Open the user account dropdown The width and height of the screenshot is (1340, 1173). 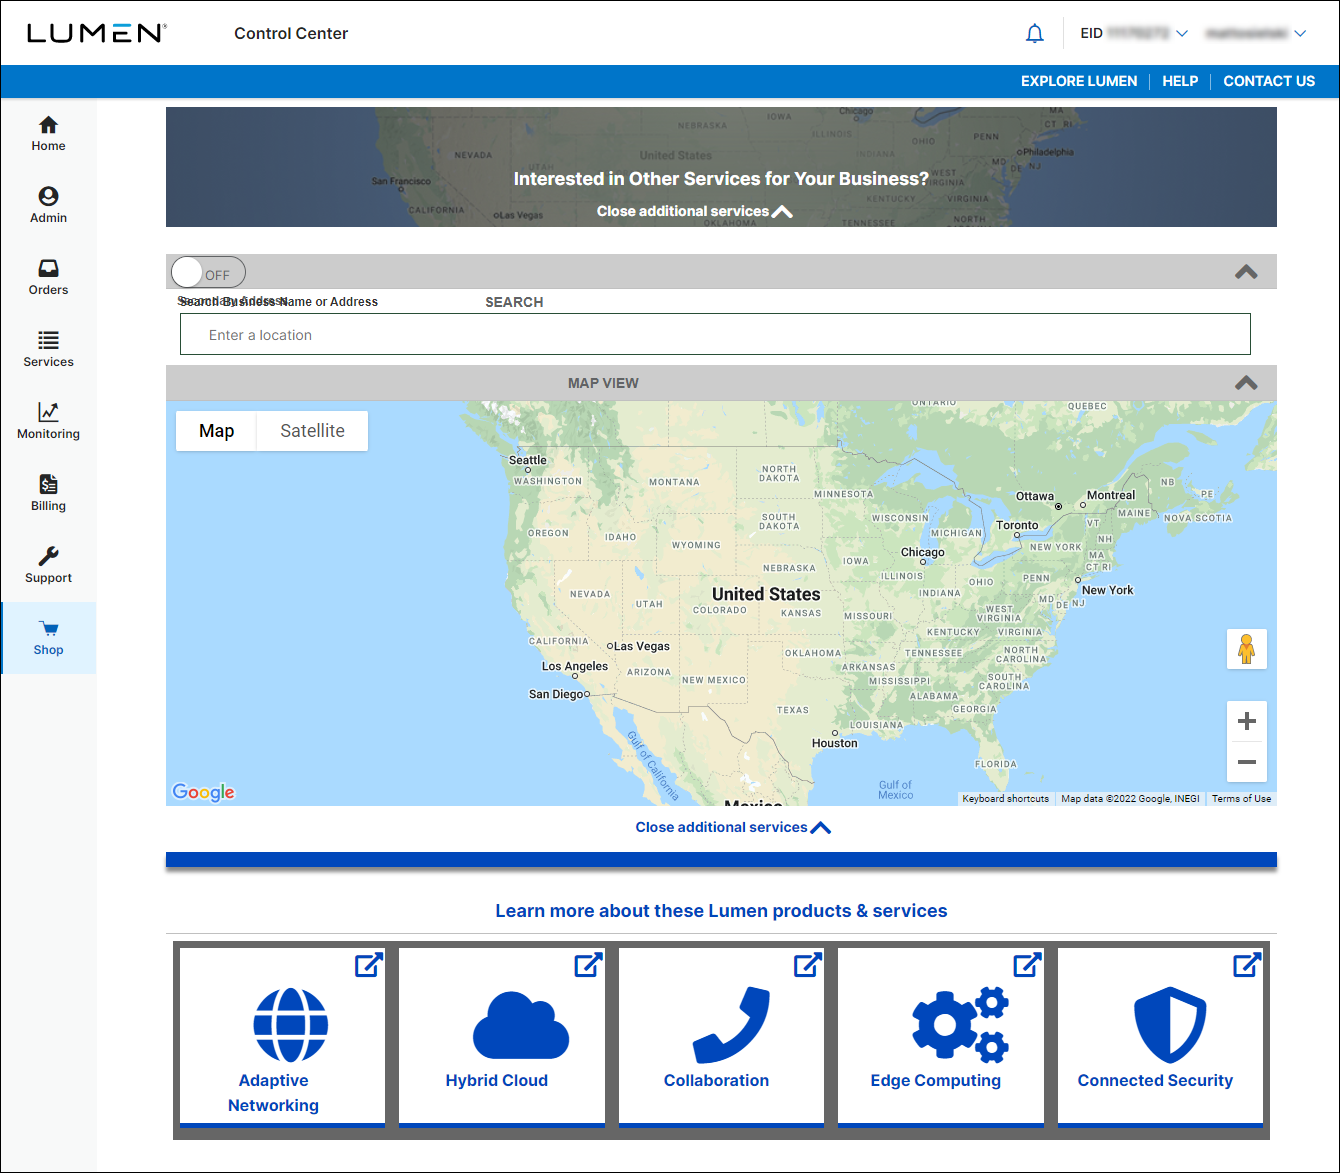click(1256, 33)
